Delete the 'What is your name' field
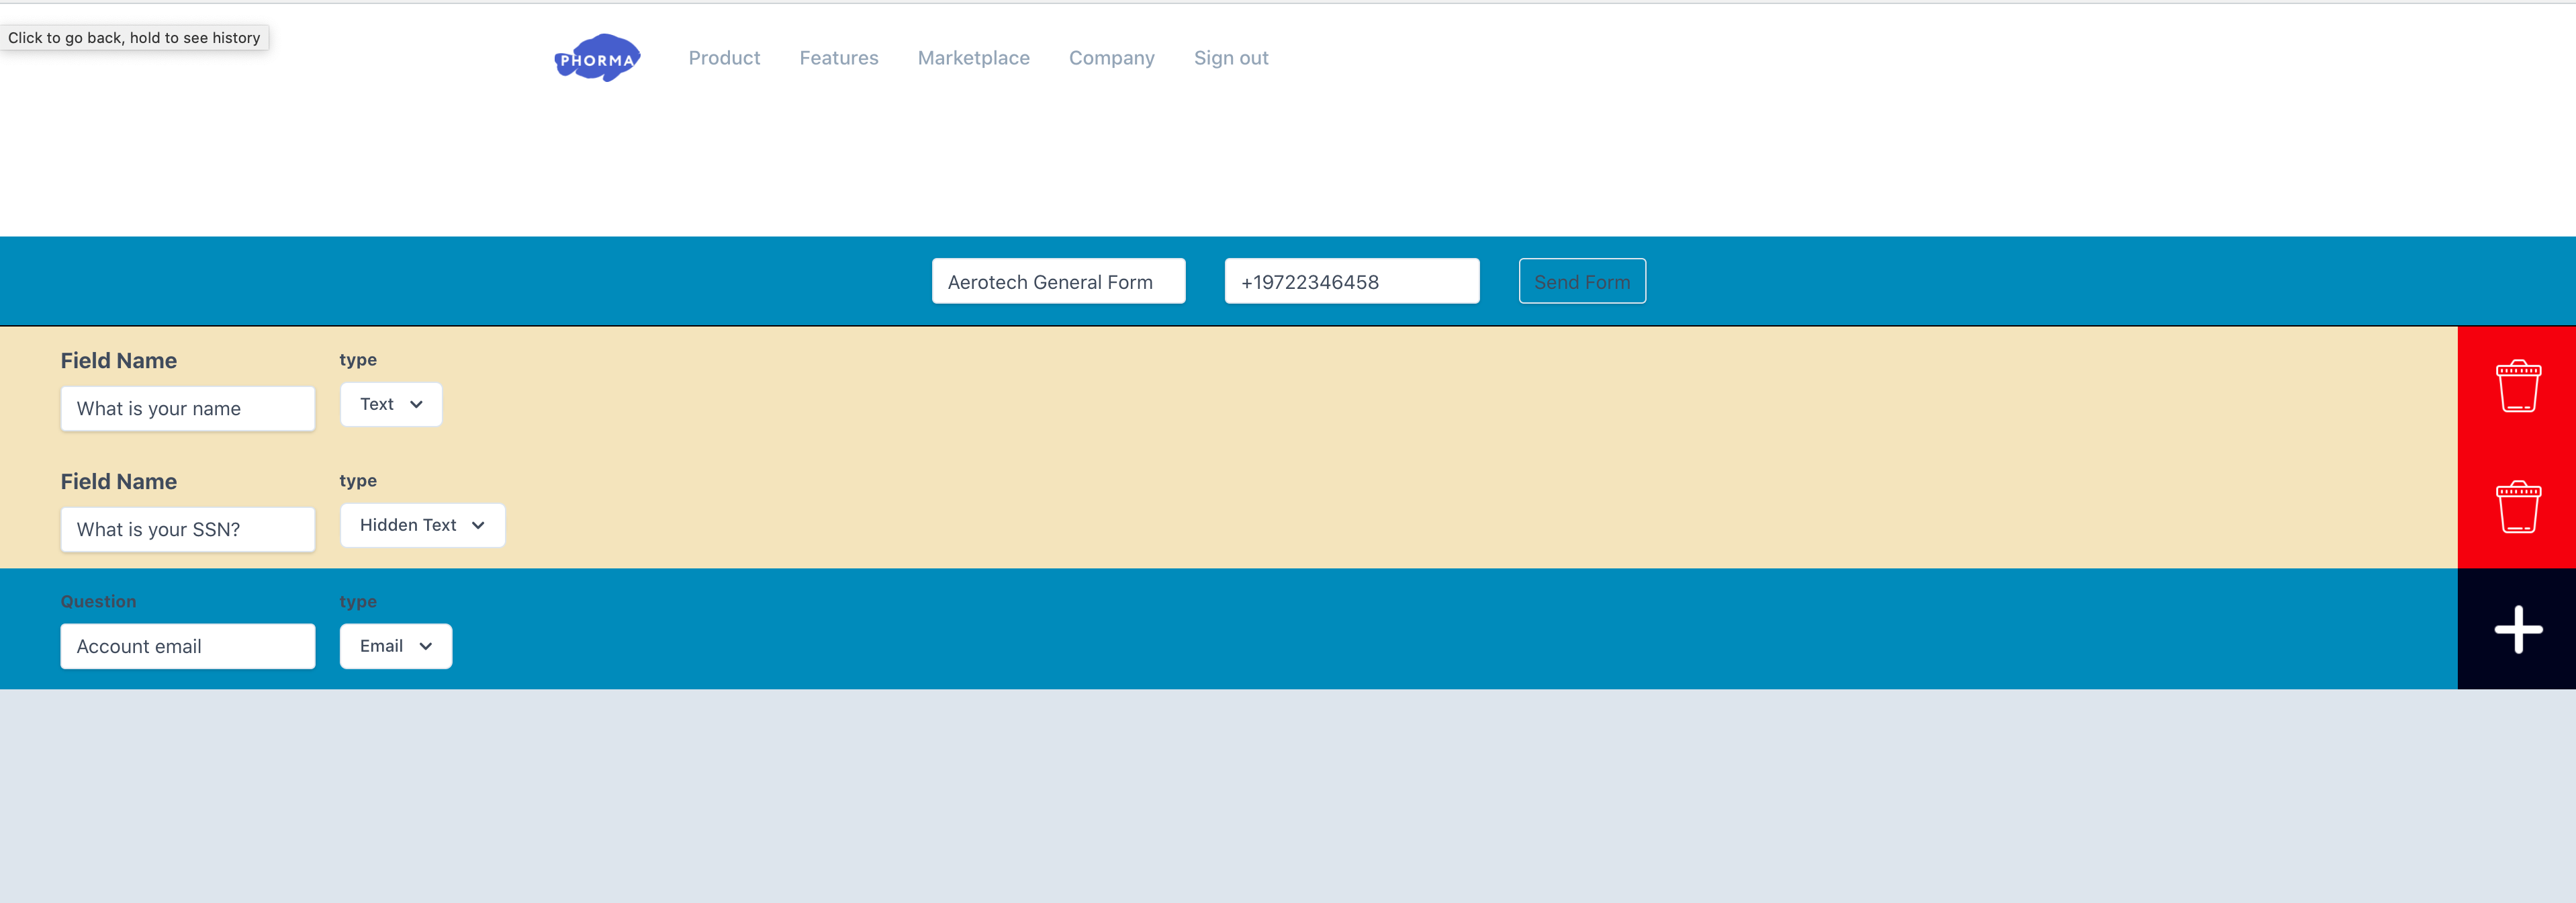Viewport: 2576px width, 903px height. pos(2517,386)
